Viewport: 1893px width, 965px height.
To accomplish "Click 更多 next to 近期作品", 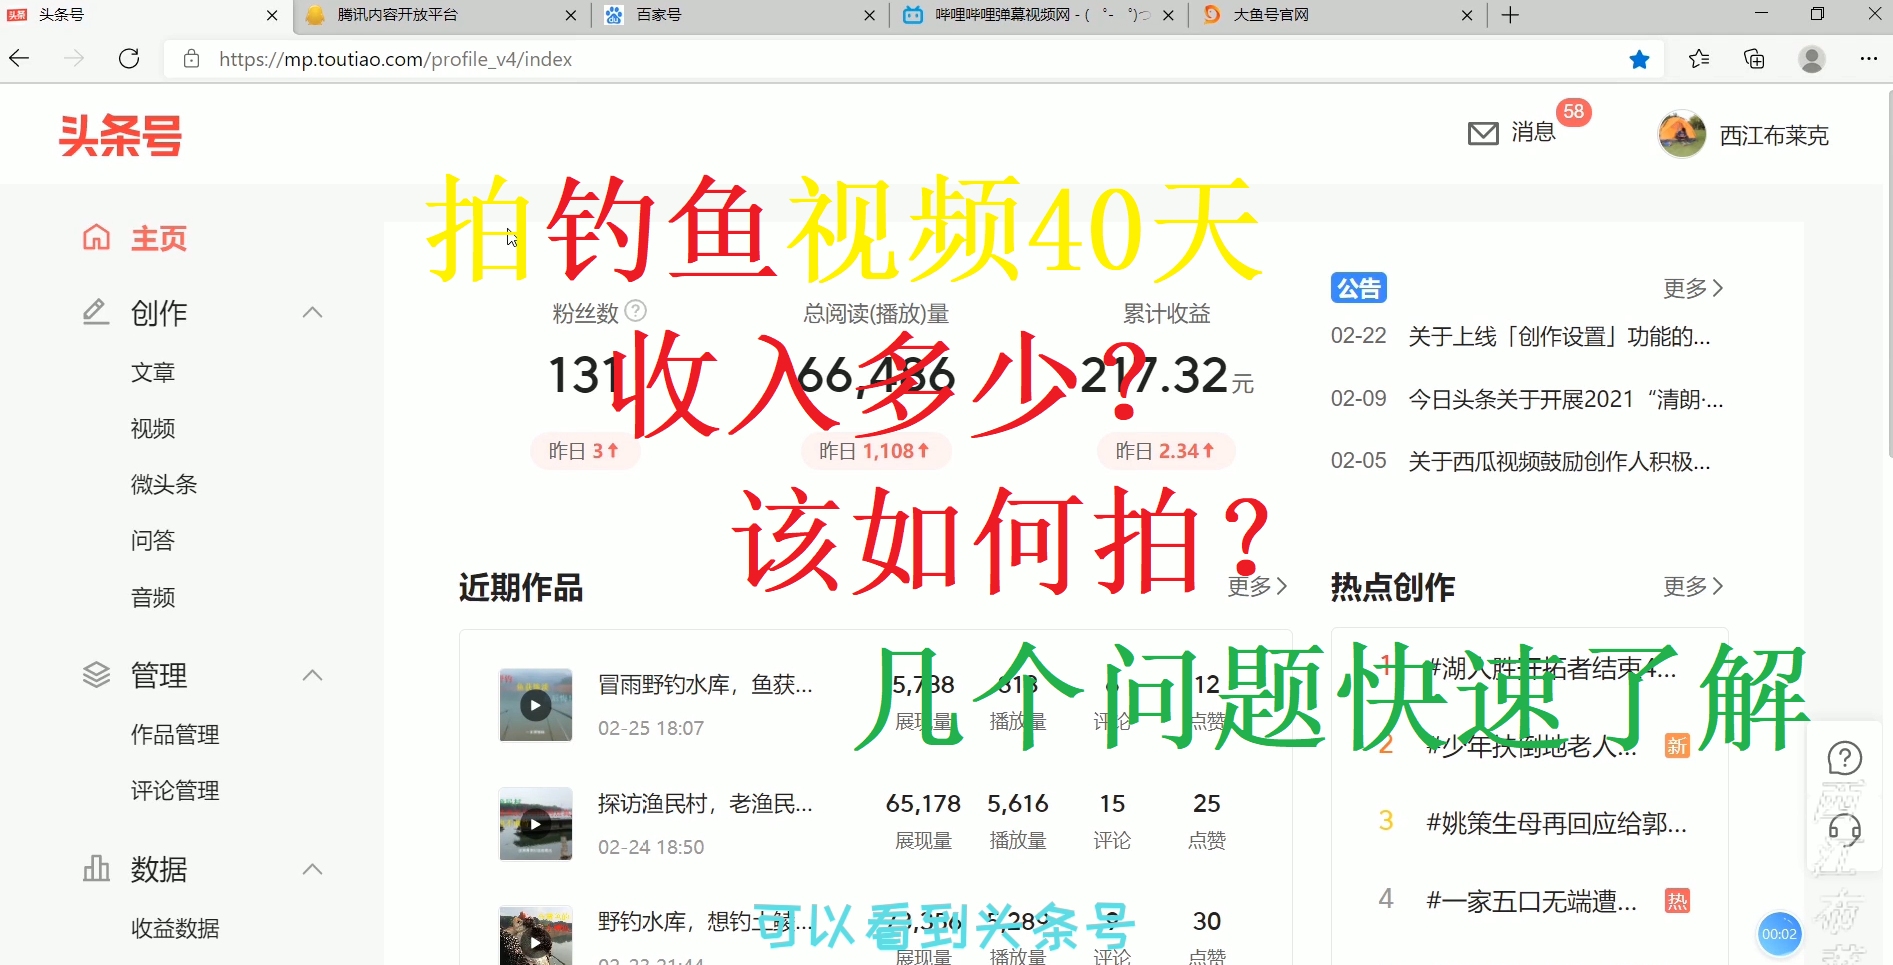I will coord(1257,586).
